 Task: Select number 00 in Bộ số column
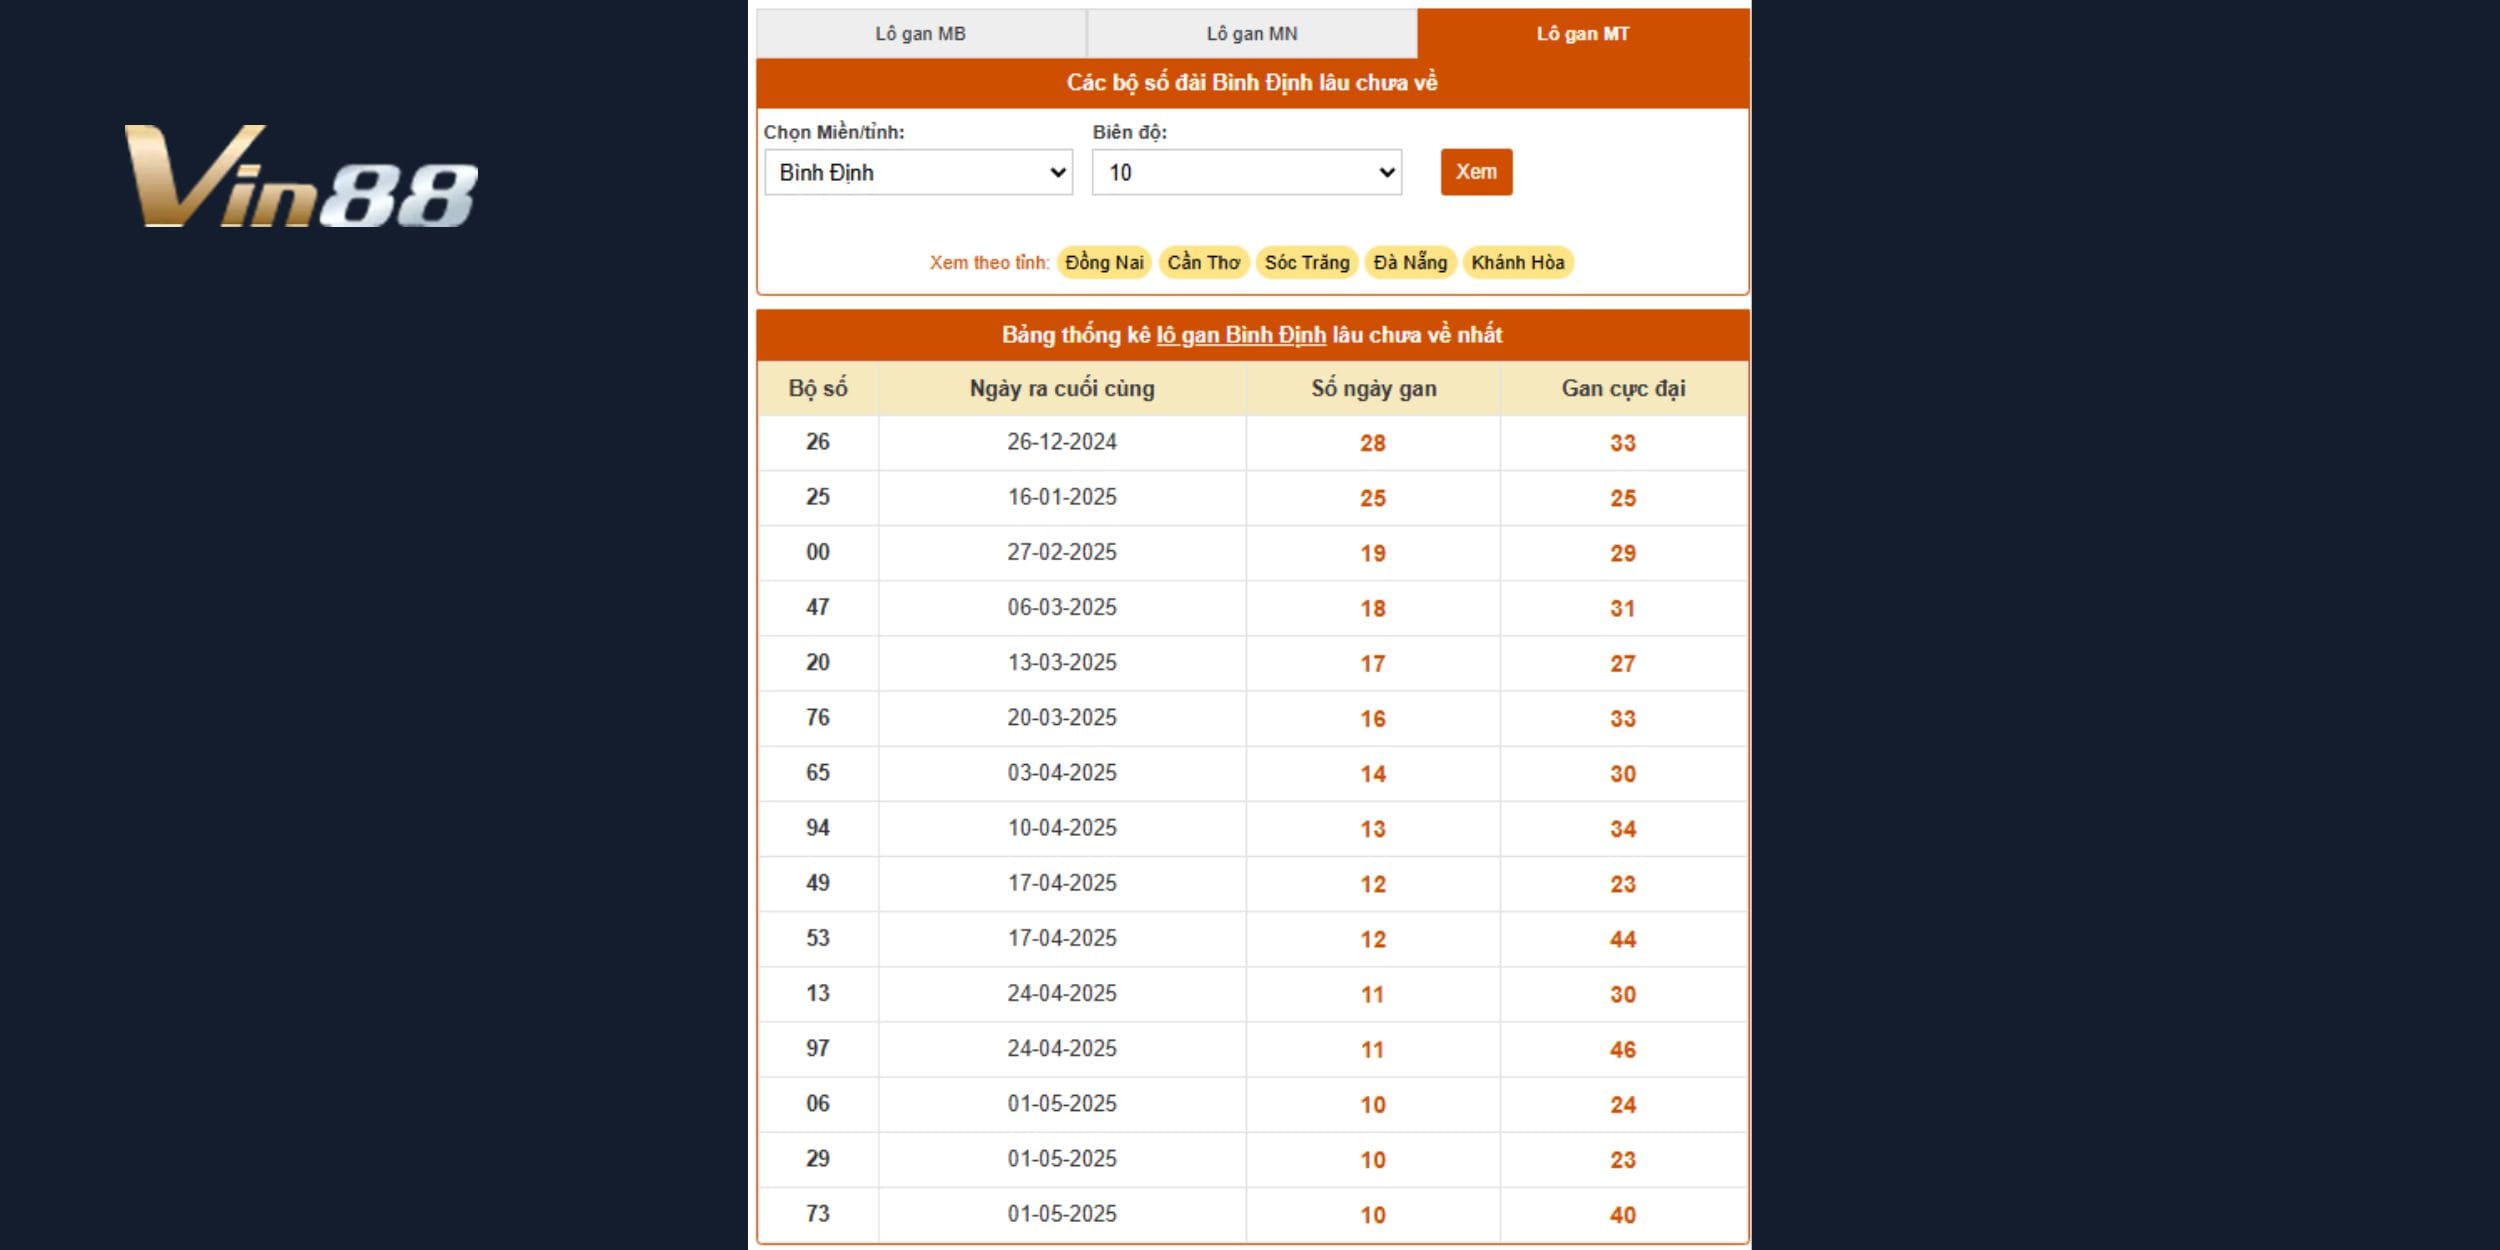818,552
